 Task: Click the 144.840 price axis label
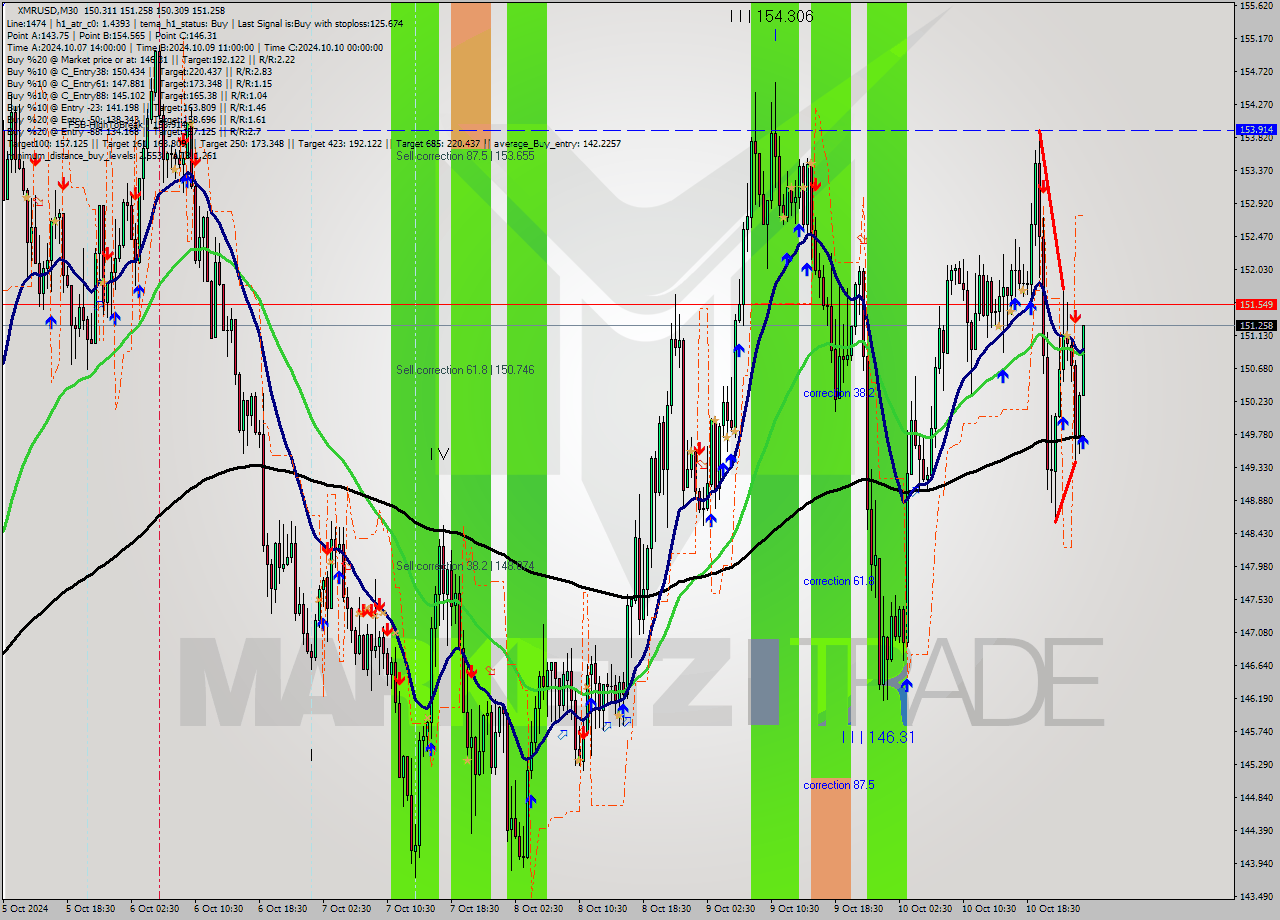[1256, 798]
